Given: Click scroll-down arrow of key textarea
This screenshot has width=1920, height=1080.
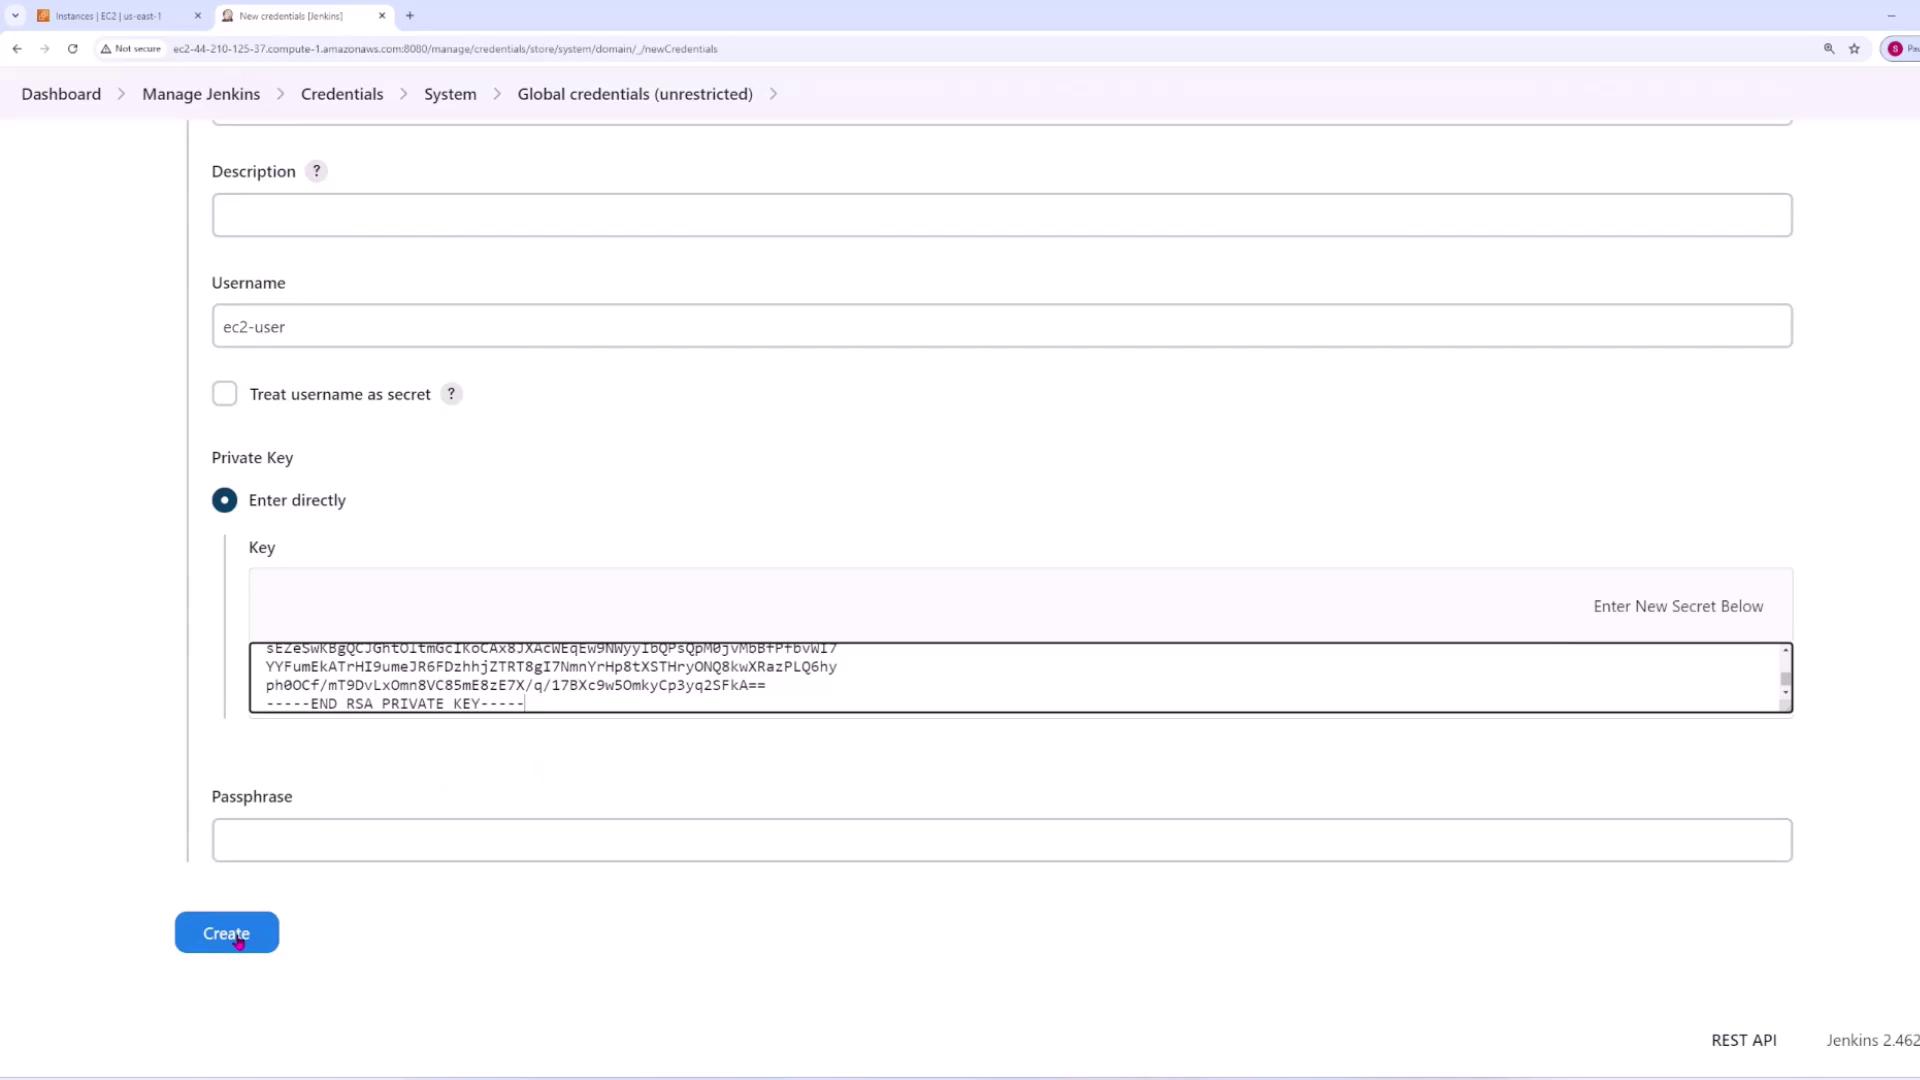Looking at the screenshot, I should coord(1785,692).
